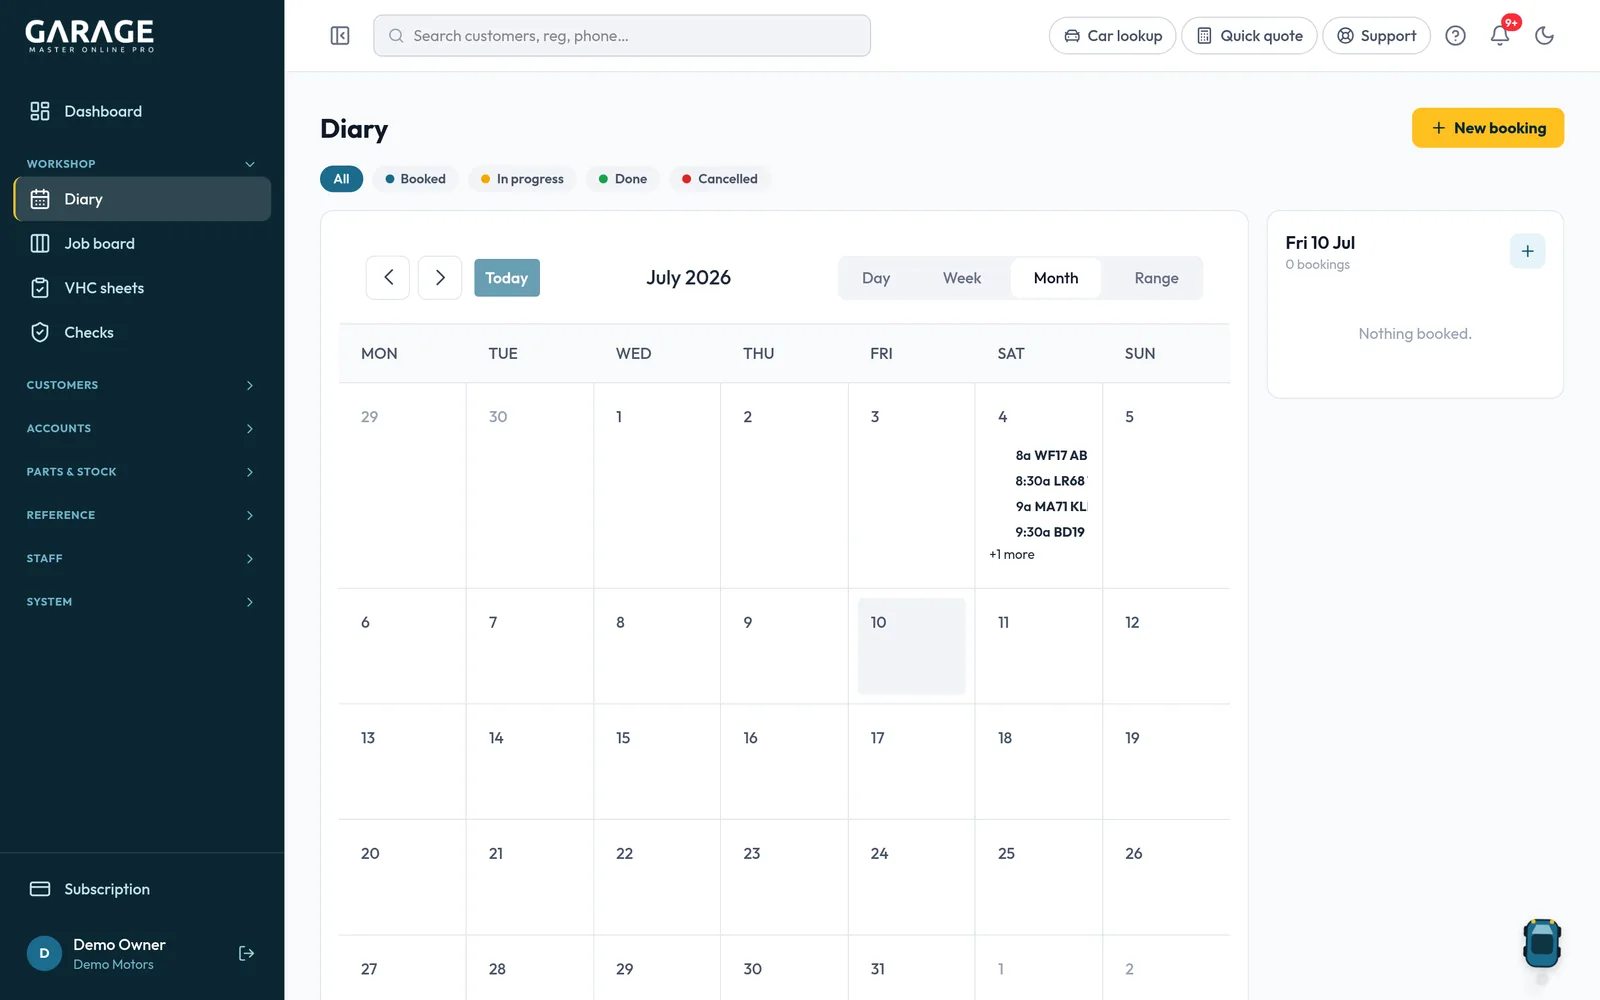Switch to Week view
The width and height of the screenshot is (1600, 1000).
click(x=962, y=278)
